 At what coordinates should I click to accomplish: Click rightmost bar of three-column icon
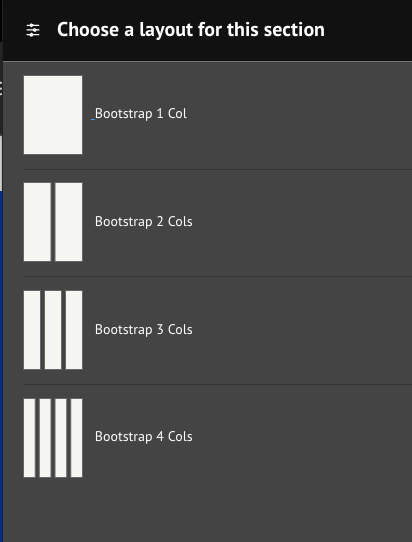point(74,330)
